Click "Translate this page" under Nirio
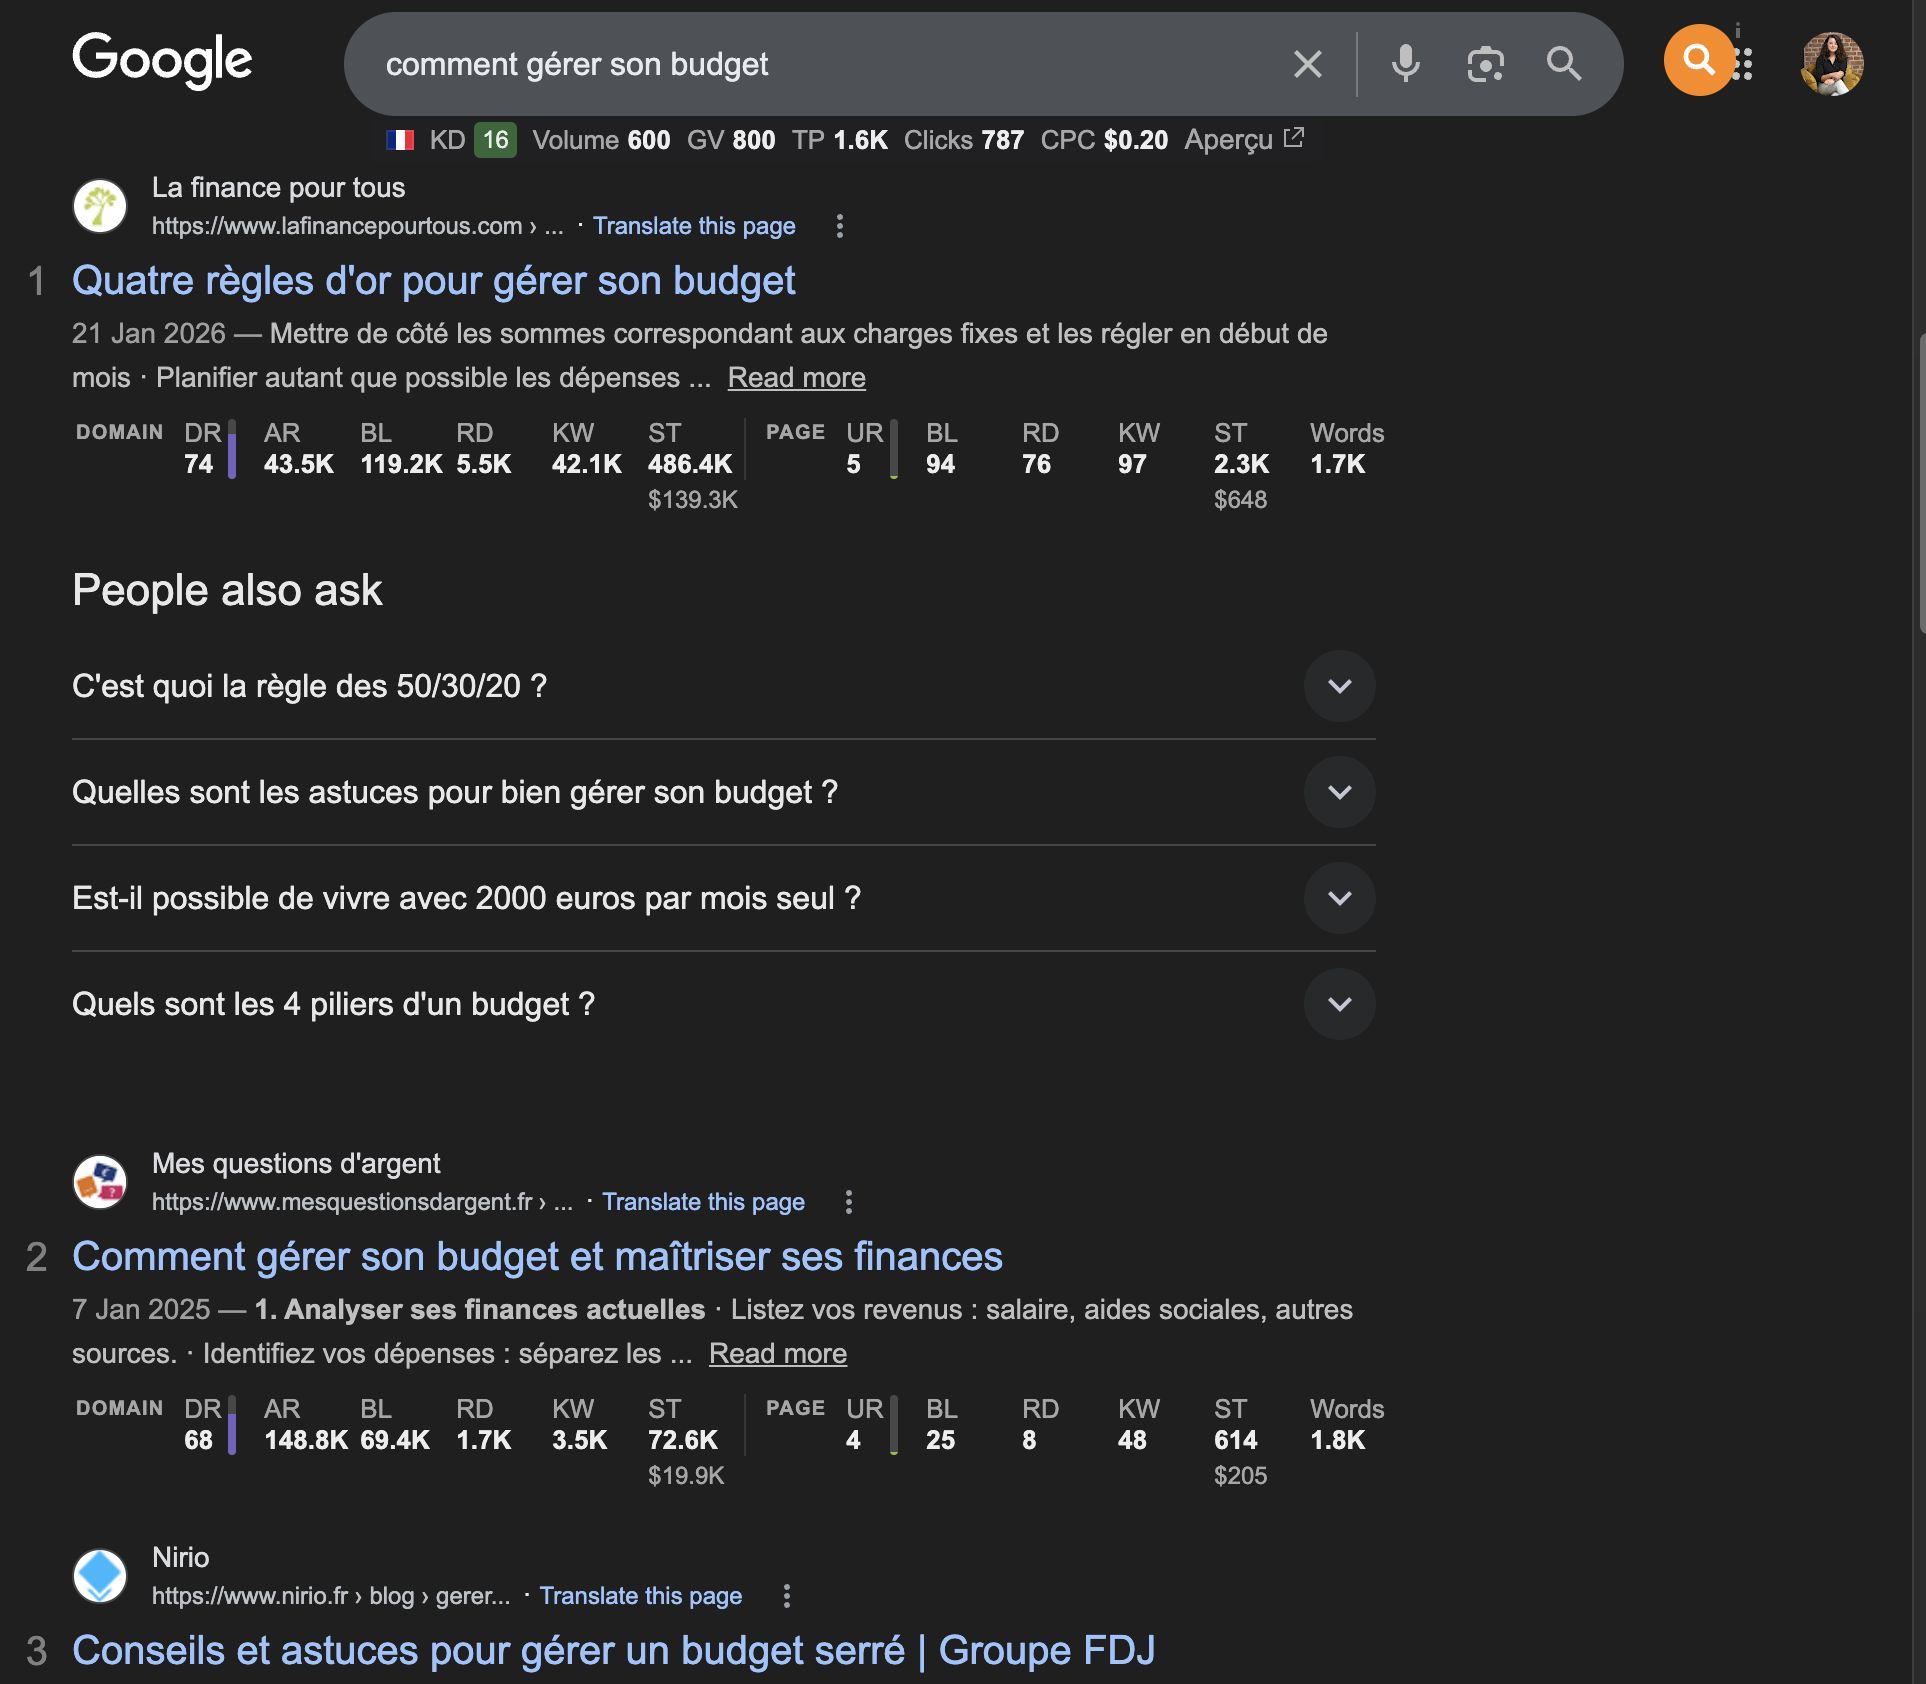The height and width of the screenshot is (1684, 1926). click(x=641, y=1596)
